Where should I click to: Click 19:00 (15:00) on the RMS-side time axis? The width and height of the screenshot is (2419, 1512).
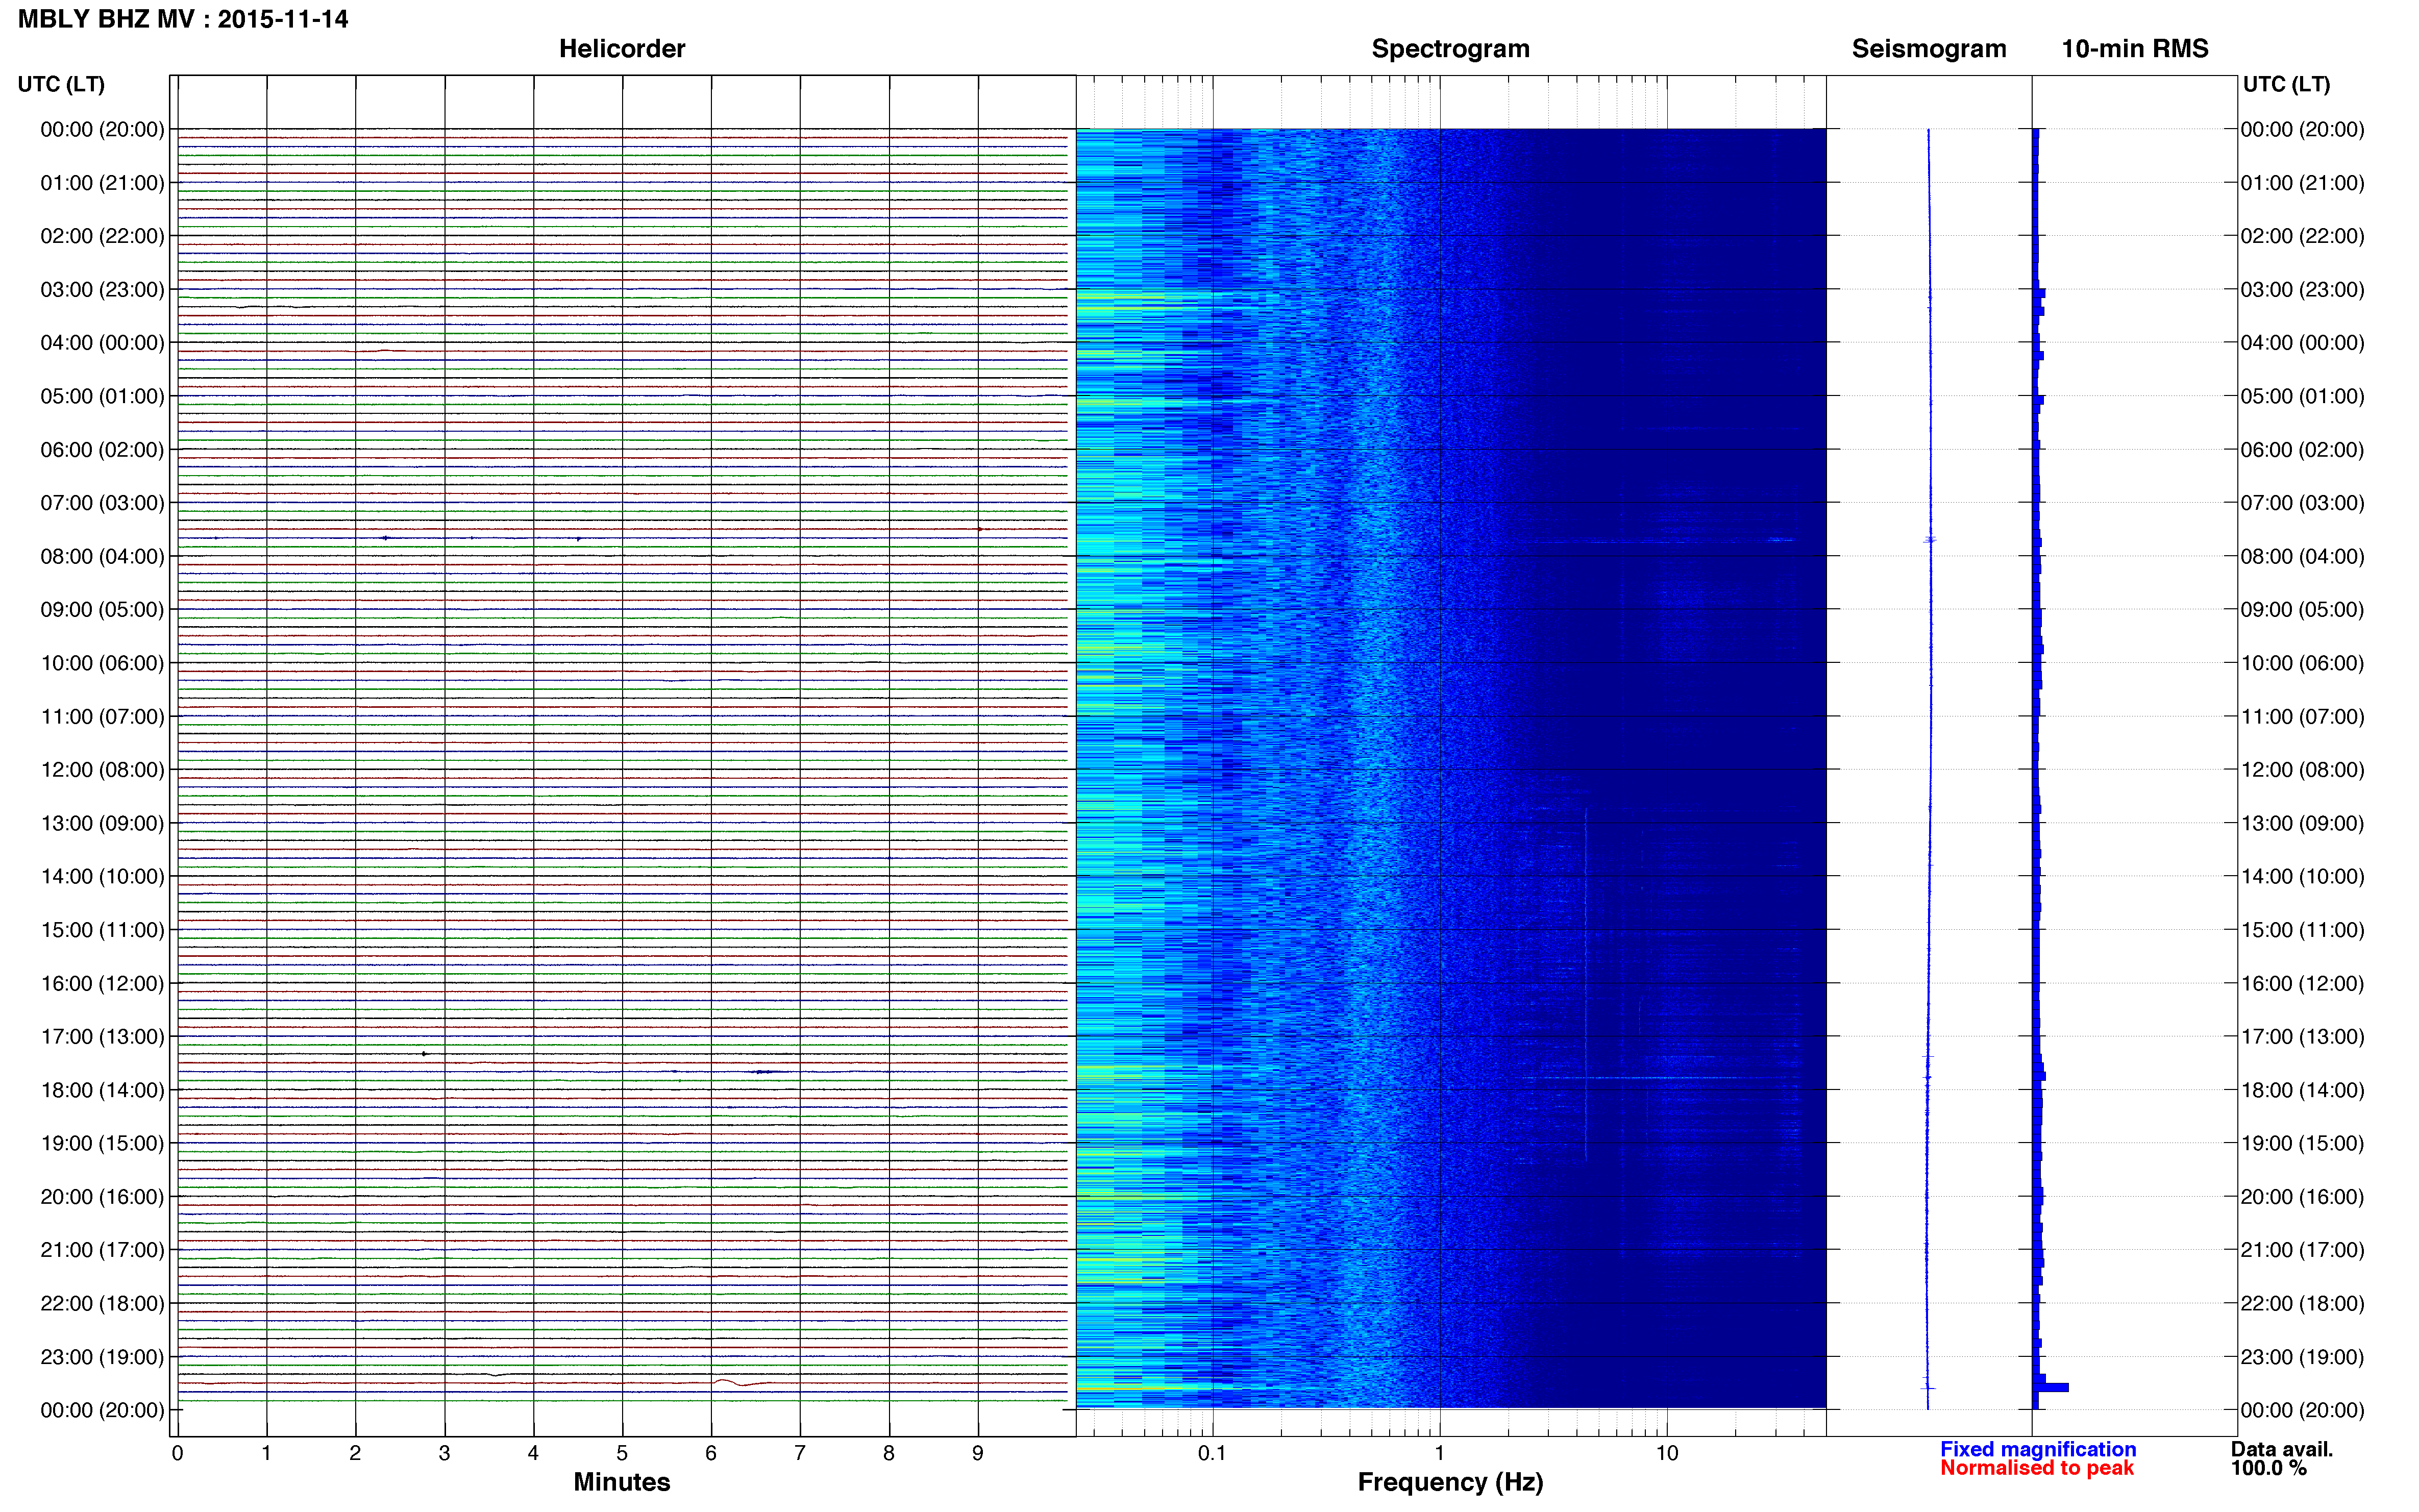click(x=2302, y=1144)
